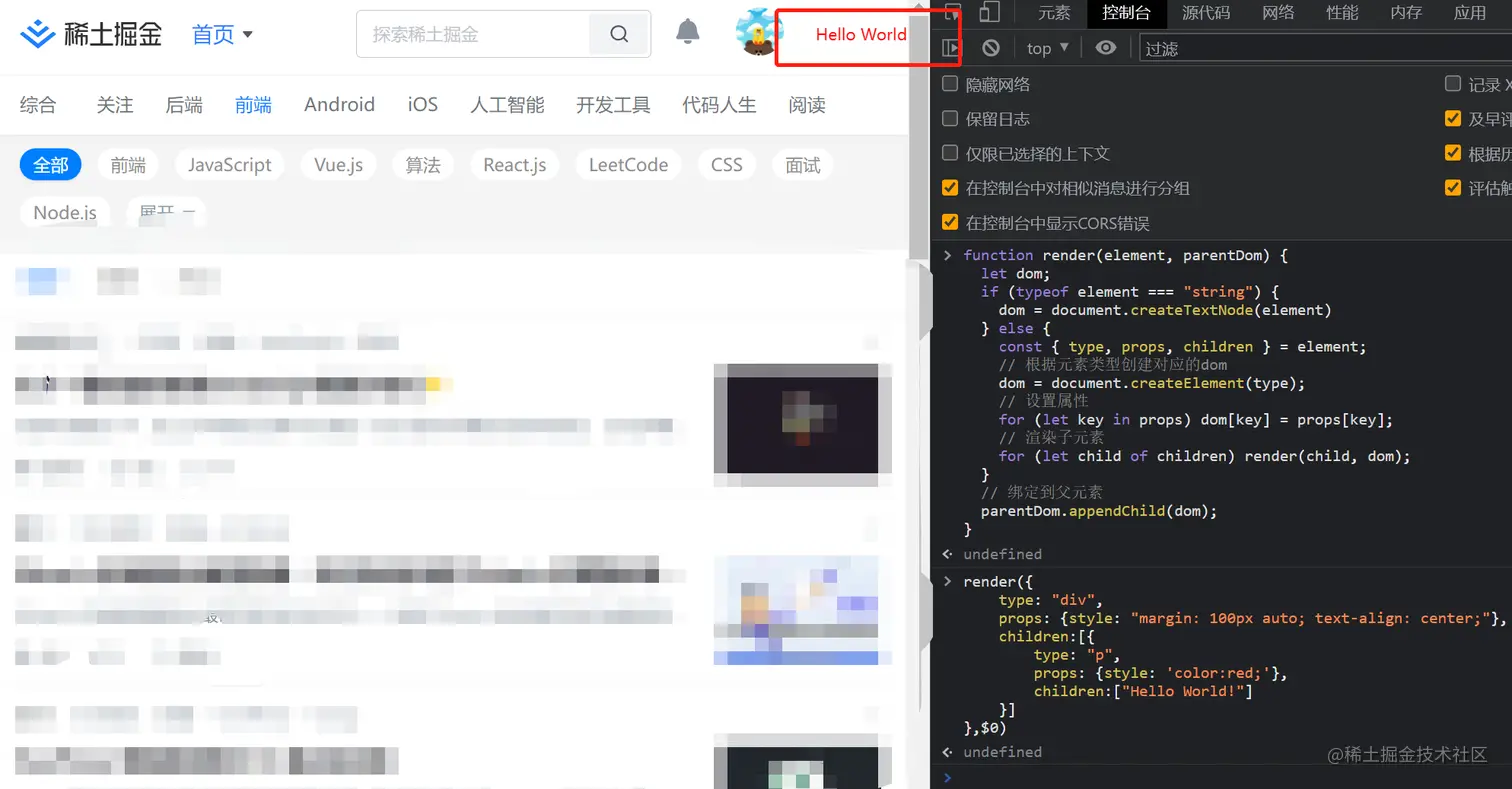The width and height of the screenshot is (1512, 789).
Task: Uncheck the checkbox beside 根据历
Action: (1453, 153)
